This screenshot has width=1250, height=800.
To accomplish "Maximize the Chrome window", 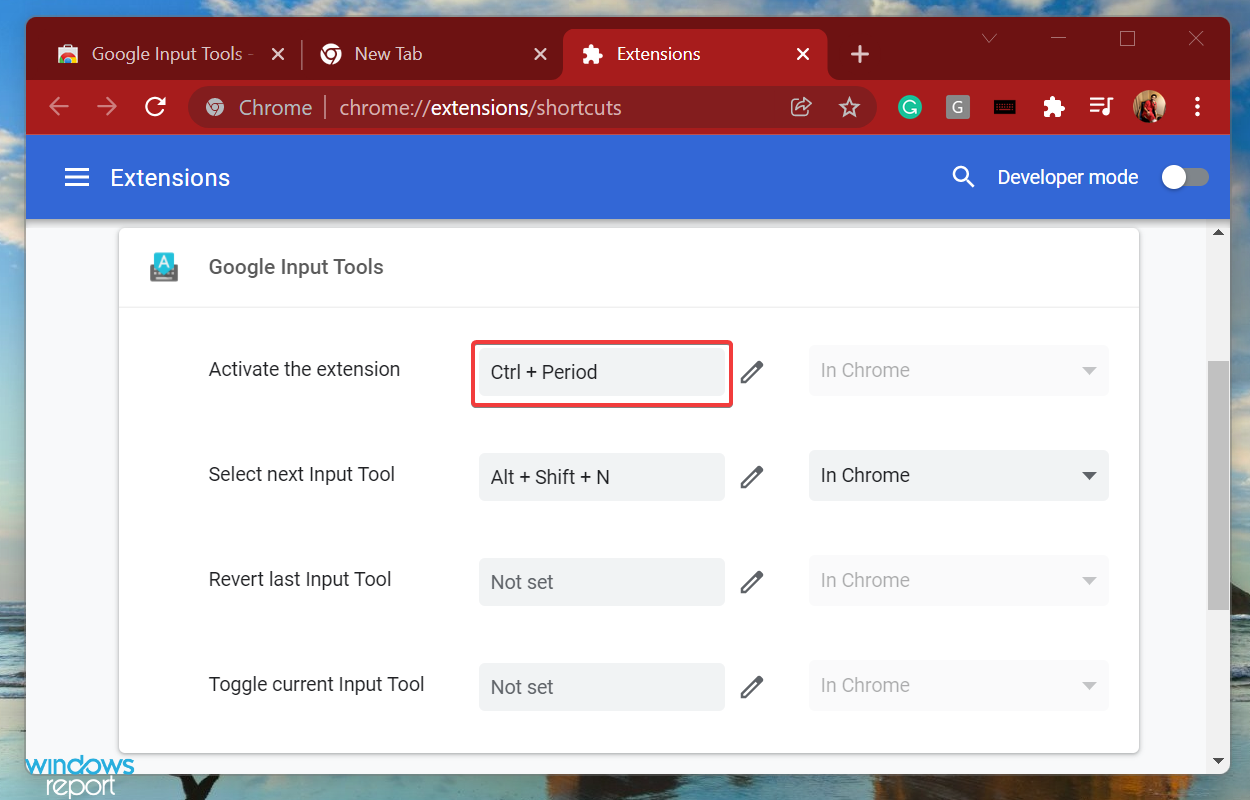I will click(1128, 39).
